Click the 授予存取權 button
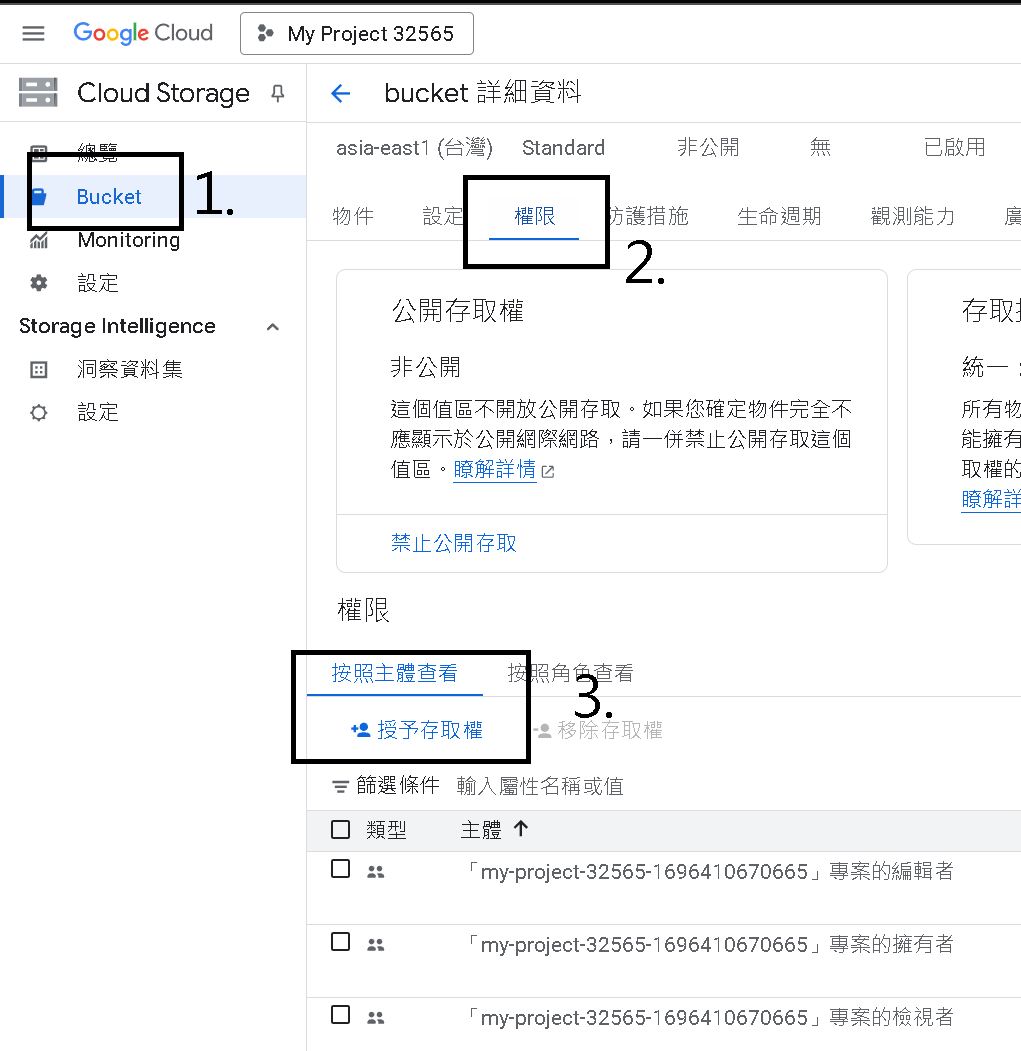This screenshot has height=1051, width=1021. tap(416, 730)
